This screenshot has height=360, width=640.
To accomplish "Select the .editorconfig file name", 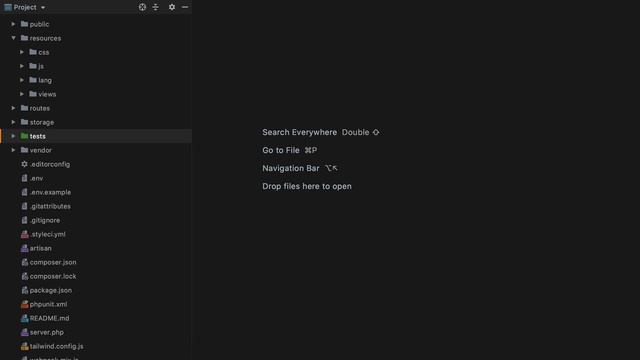I will click(50, 164).
